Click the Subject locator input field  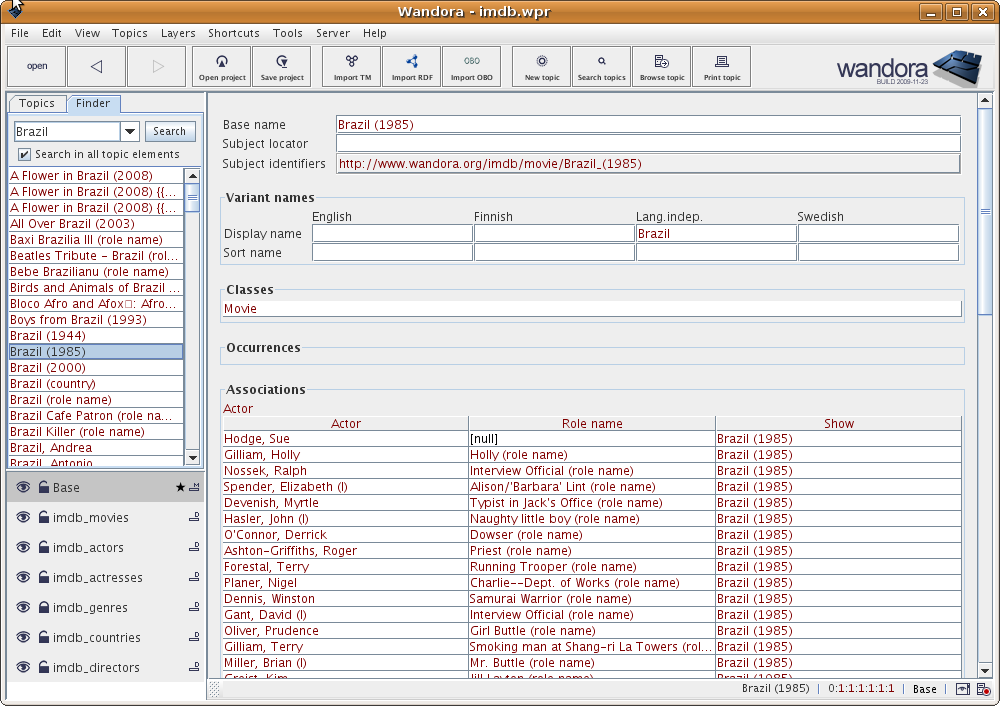click(x=647, y=144)
